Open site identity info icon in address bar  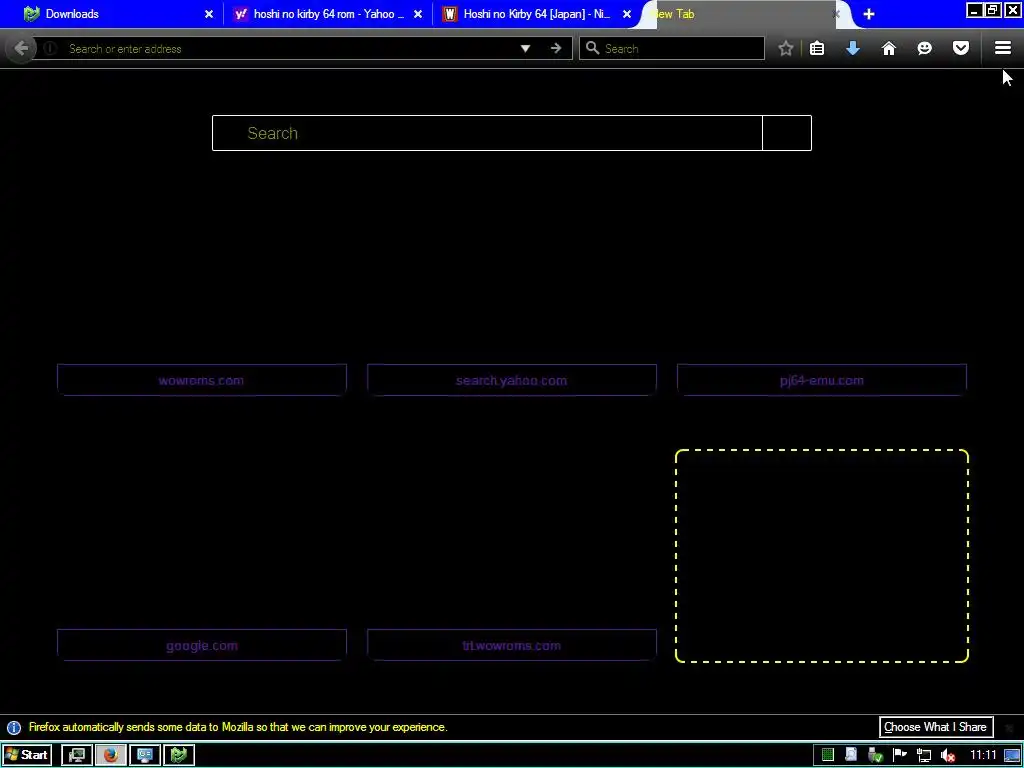[50, 48]
